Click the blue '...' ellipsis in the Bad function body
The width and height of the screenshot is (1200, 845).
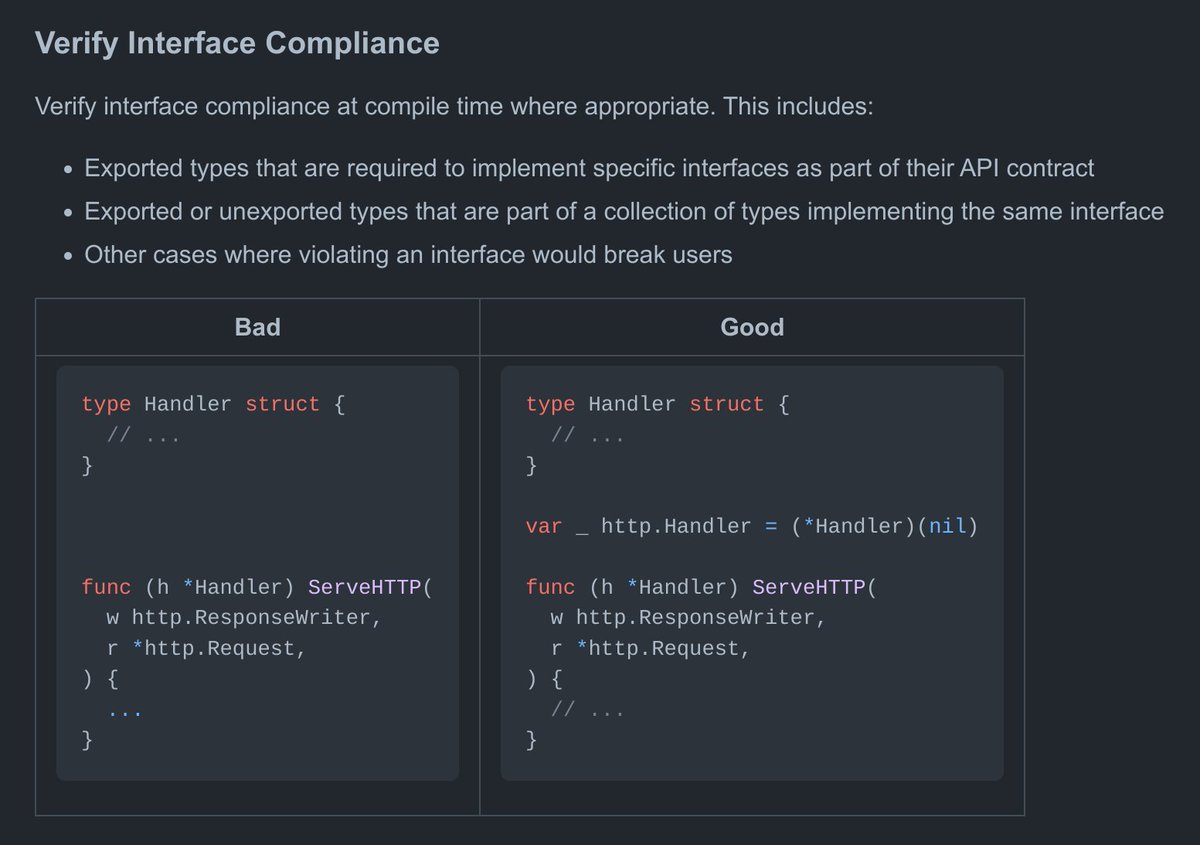pyautogui.click(x=125, y=711)
